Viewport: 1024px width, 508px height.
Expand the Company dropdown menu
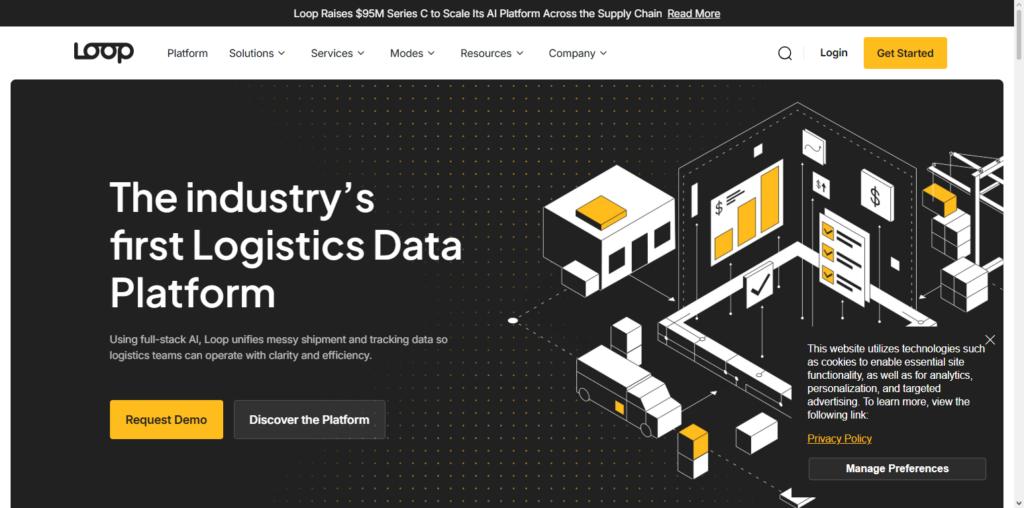577,54
